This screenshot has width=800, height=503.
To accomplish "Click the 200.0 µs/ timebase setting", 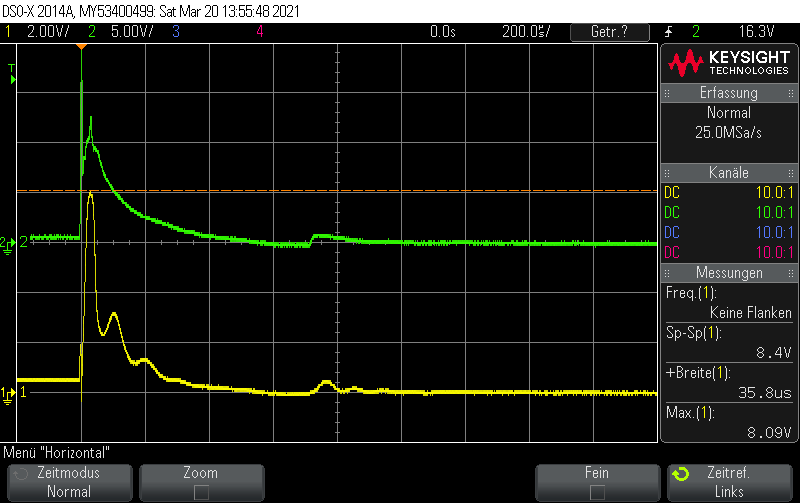I will [x=526, y=32].
